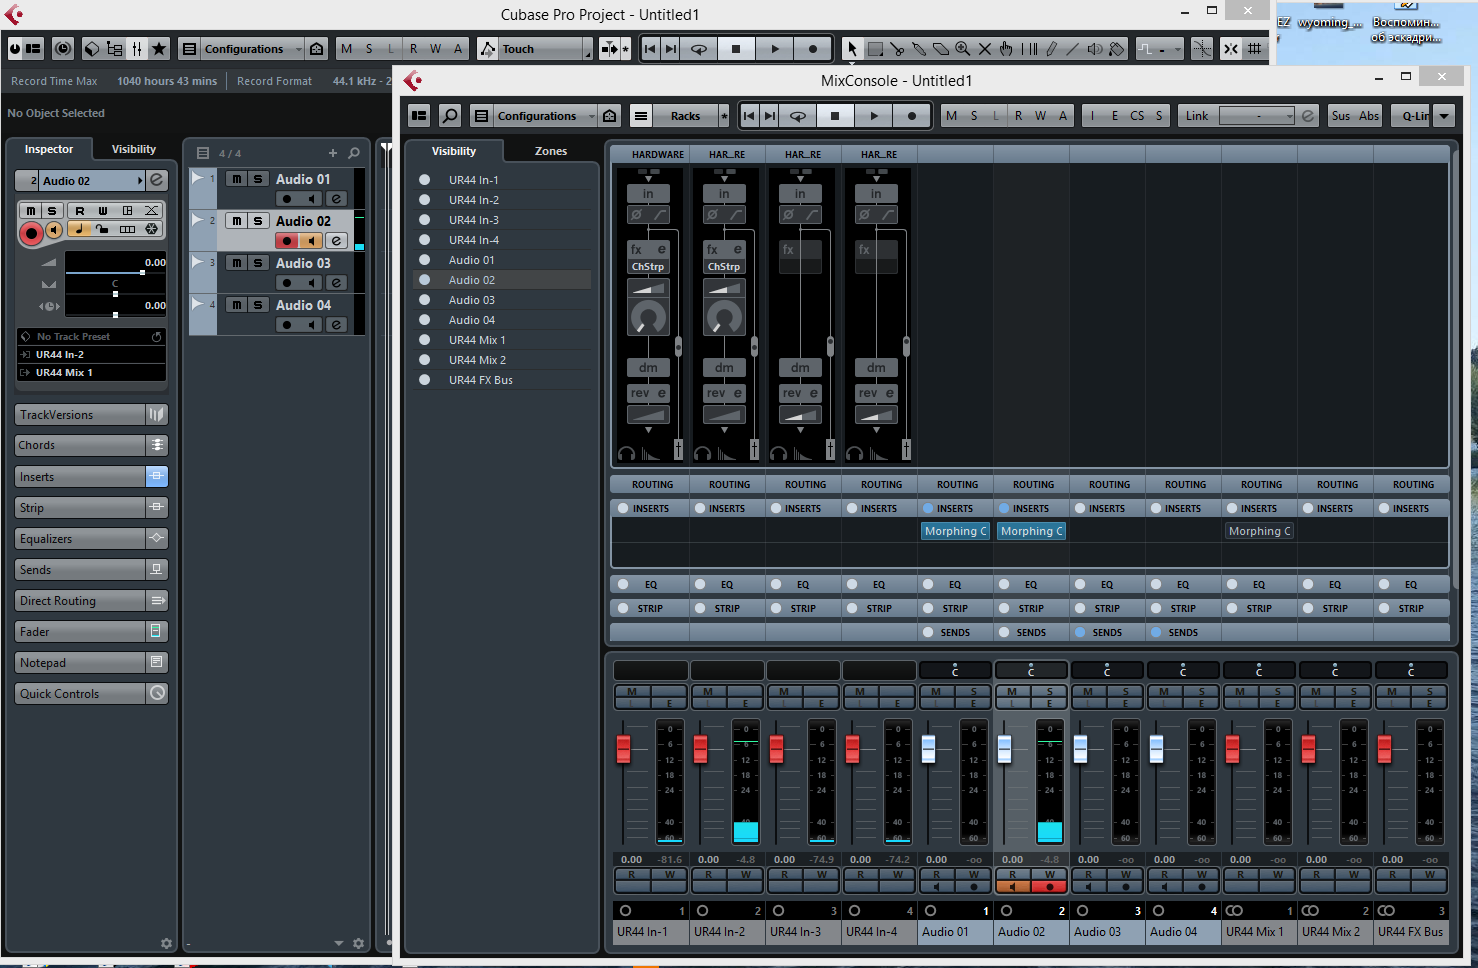Expand the Sends section in Inspector
The image size is (1478, 968).
coord(81,570)
